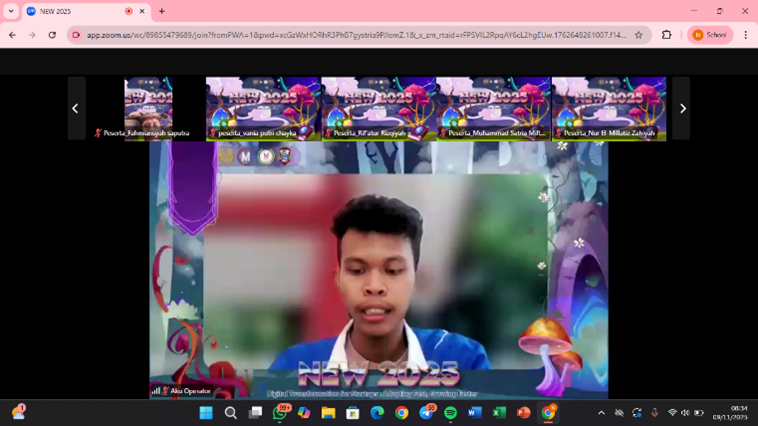This screenshot has height=426, width=758.
Task: Open Peserta_Muhammad Satria video thumbnail
Action: coord(493,108)
